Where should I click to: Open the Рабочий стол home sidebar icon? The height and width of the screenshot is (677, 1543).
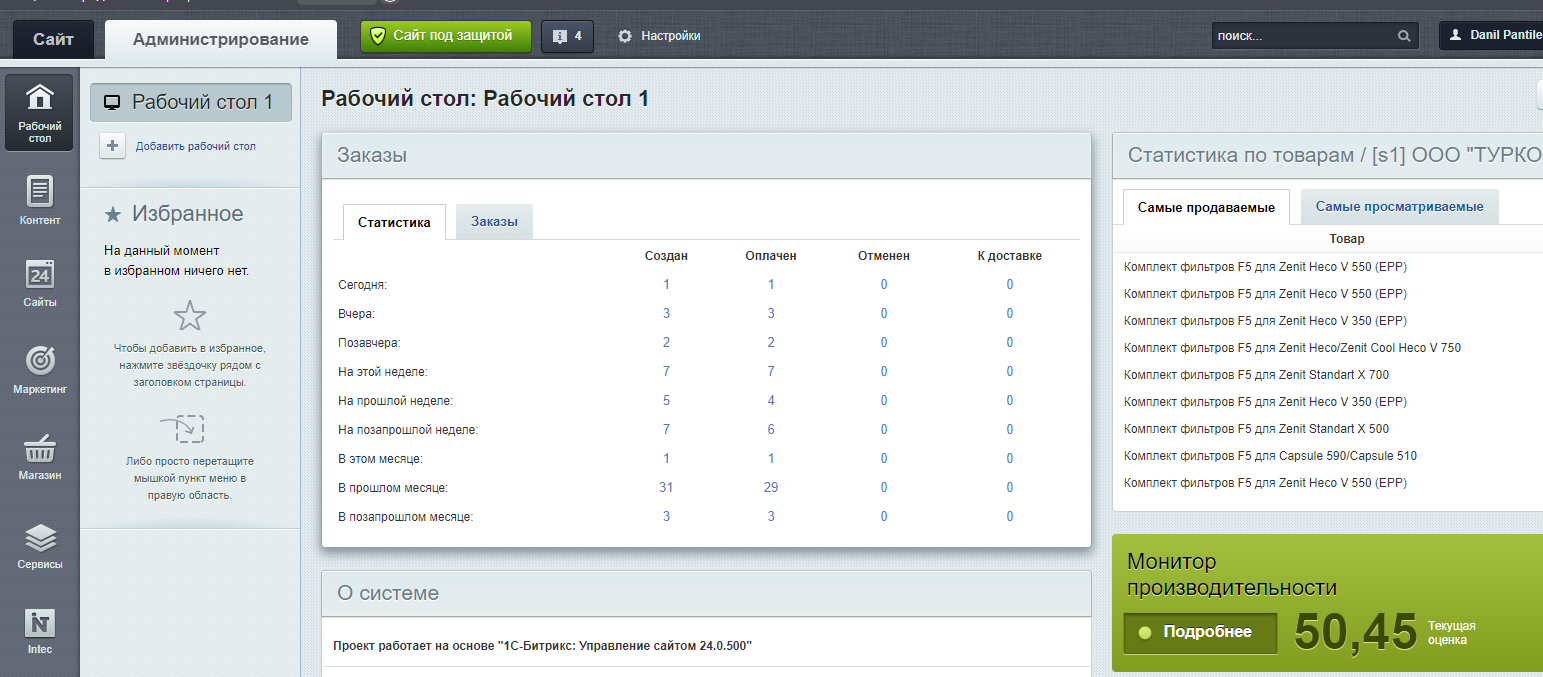click(39, 113)
